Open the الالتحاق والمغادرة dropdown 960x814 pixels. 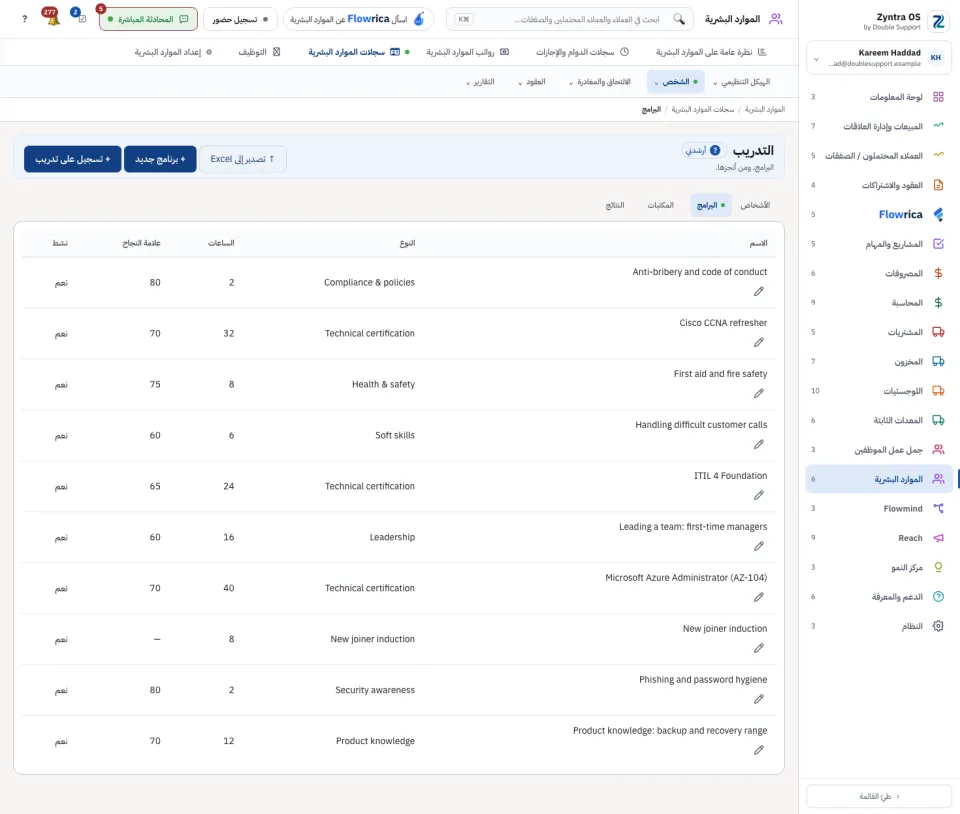point(599,82)
